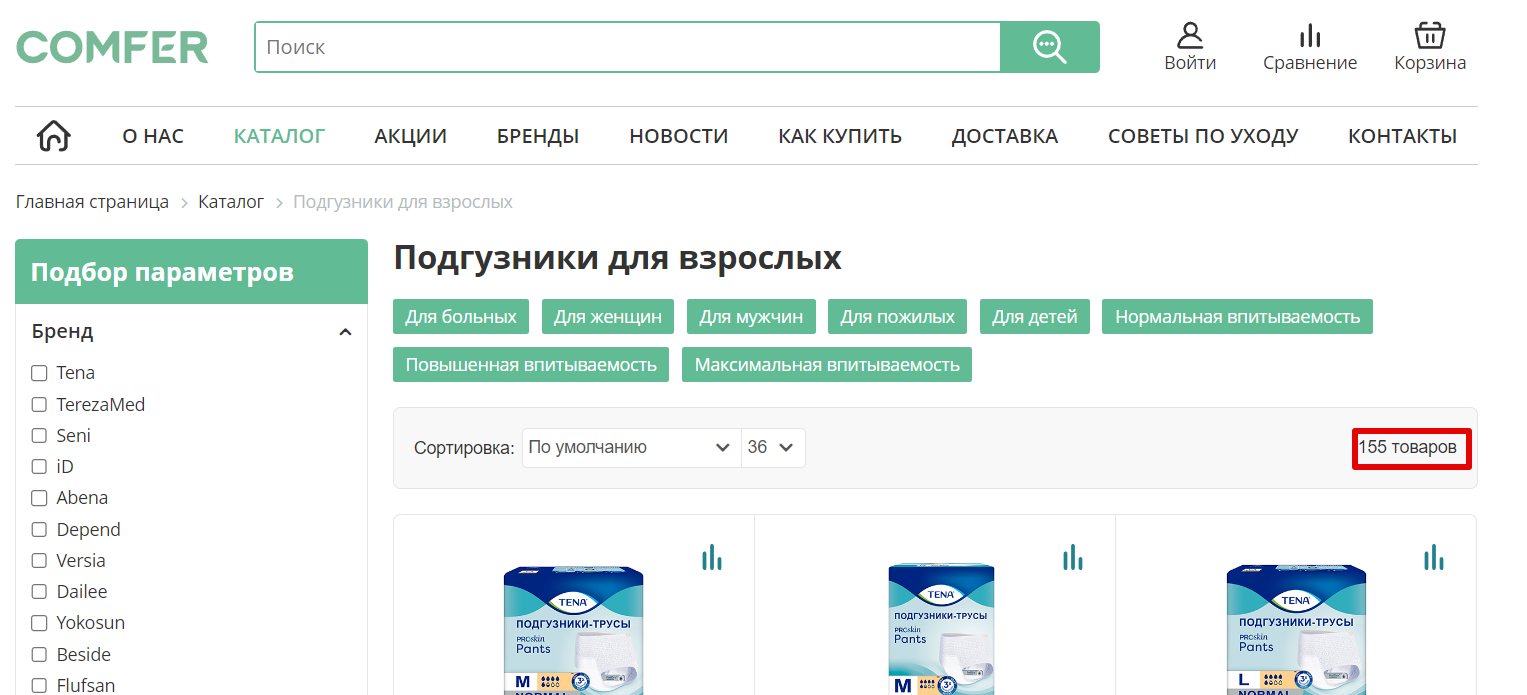Check the Dailee brand checkbox
Image resolution: width=1527 pixels, height=695 pixels.
39,592
